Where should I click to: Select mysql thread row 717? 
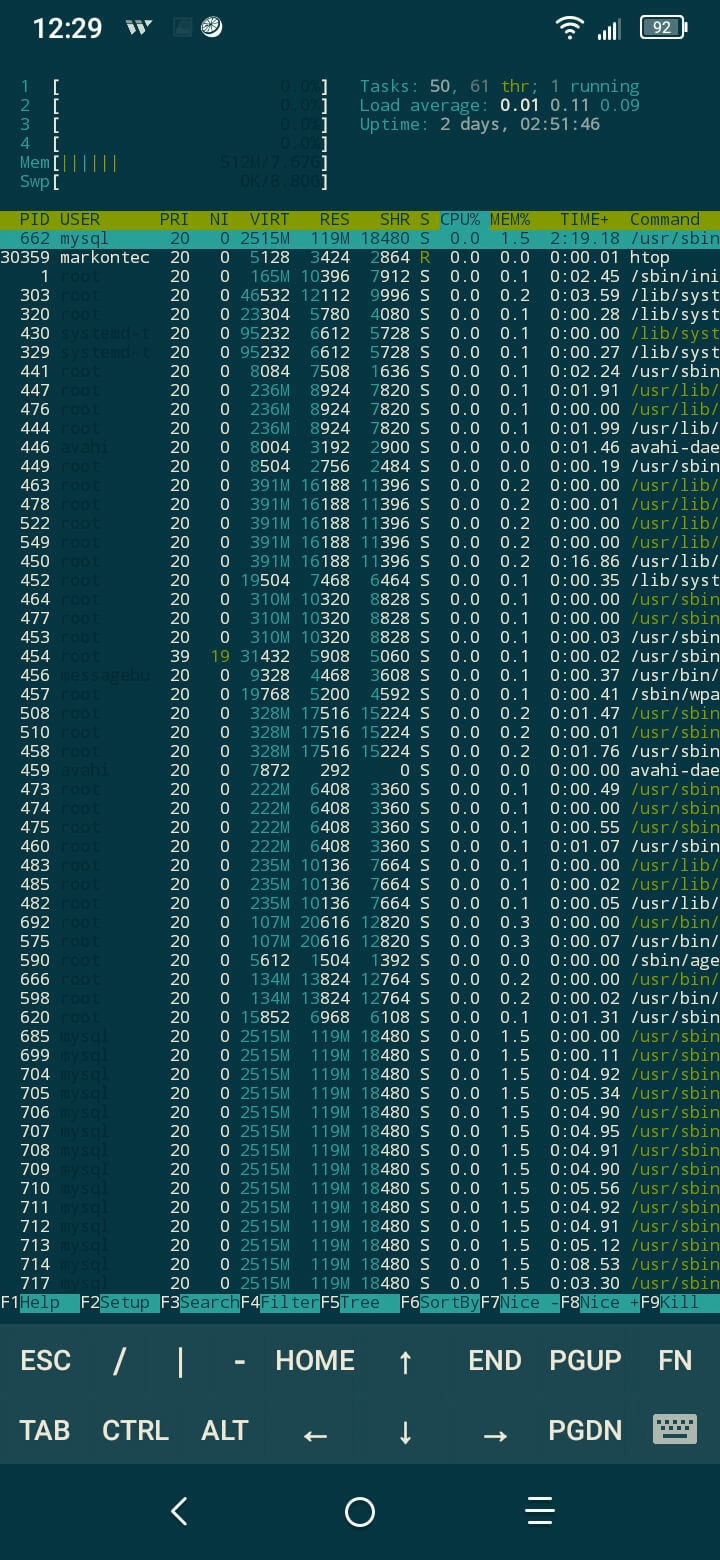pyautogui.click(x=360, y=1284)
